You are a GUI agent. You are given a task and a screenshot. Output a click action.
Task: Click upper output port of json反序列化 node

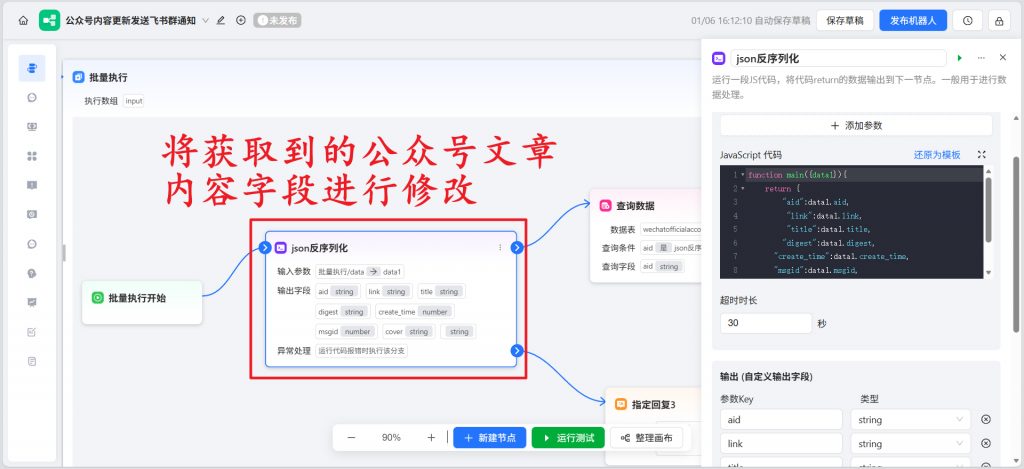click(517, 248)
